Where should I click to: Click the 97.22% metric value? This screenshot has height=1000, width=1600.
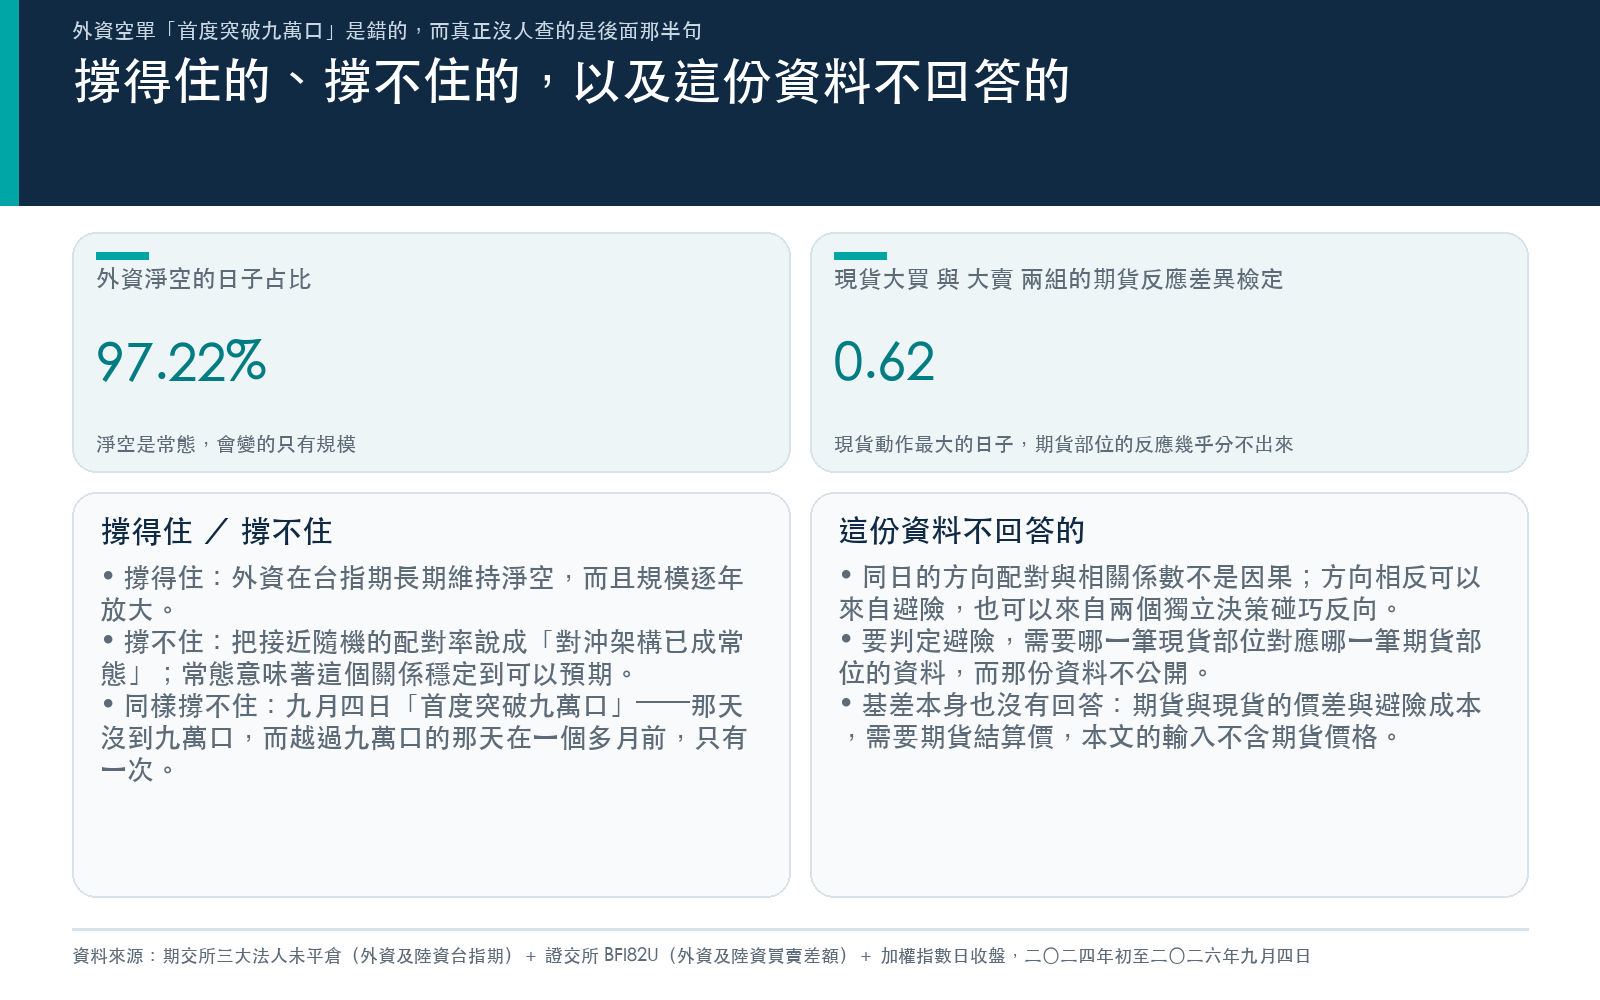[x=181, y=361]
